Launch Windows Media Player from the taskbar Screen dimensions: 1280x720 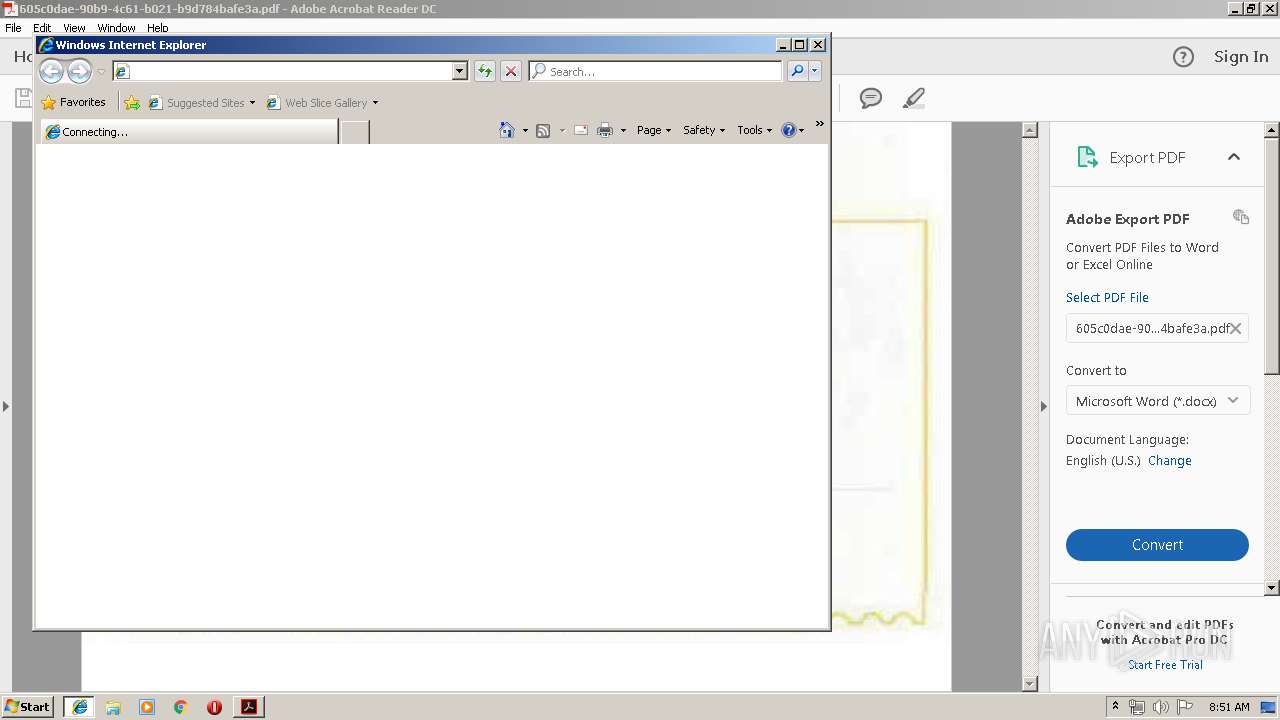point(147,707)
